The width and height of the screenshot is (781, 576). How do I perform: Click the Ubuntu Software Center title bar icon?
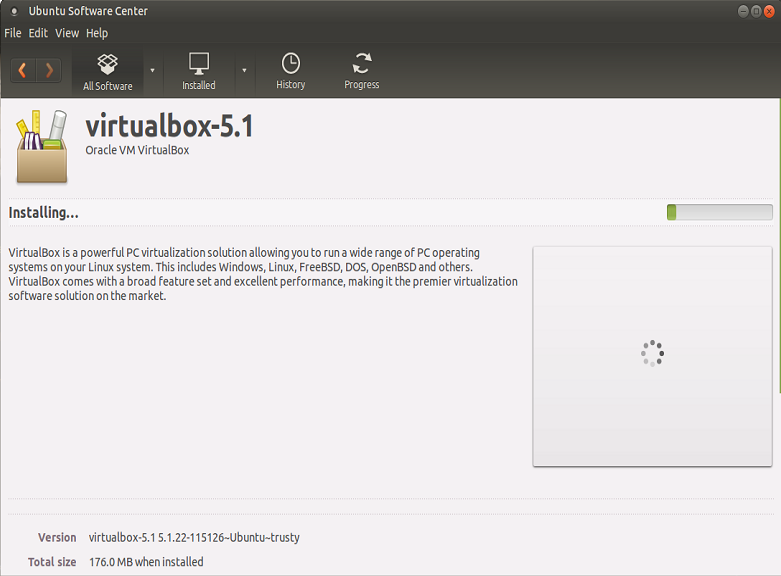(x=14, y=11)
